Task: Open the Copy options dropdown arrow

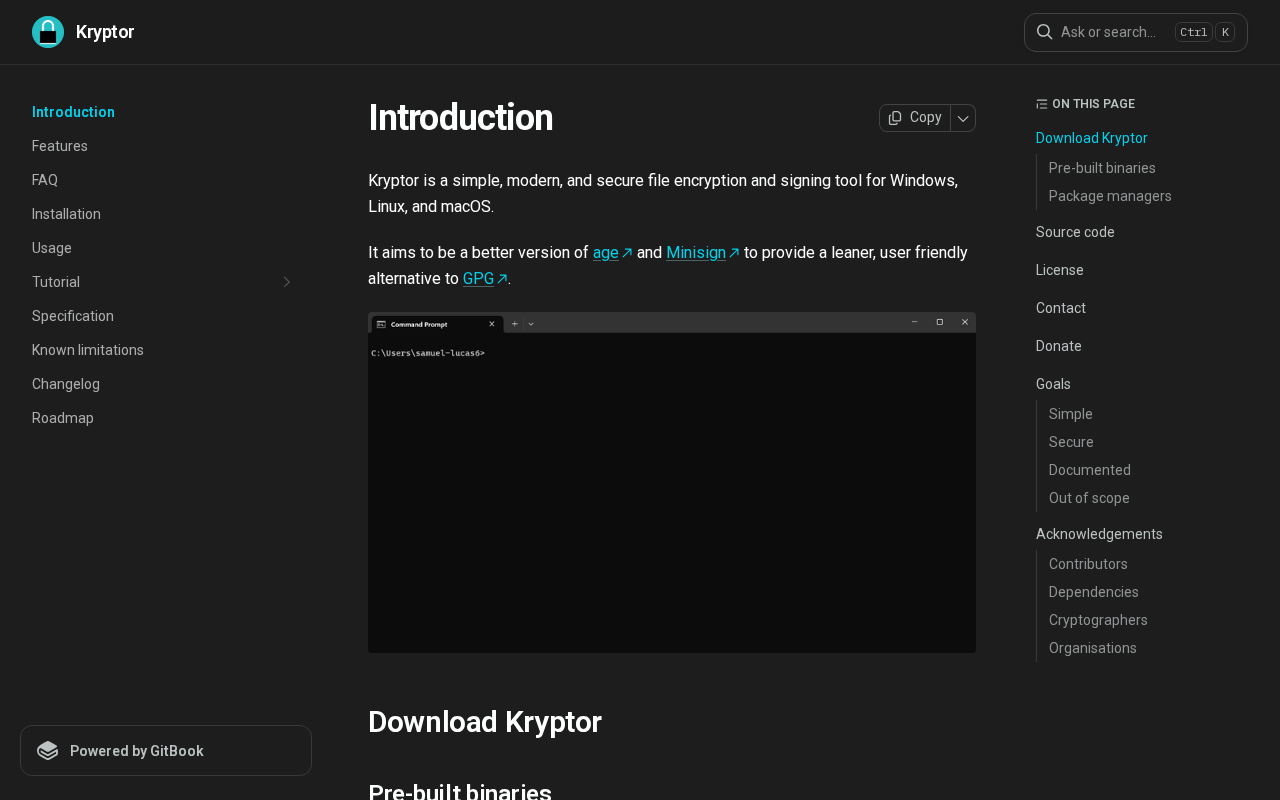Action: point(963,118)
